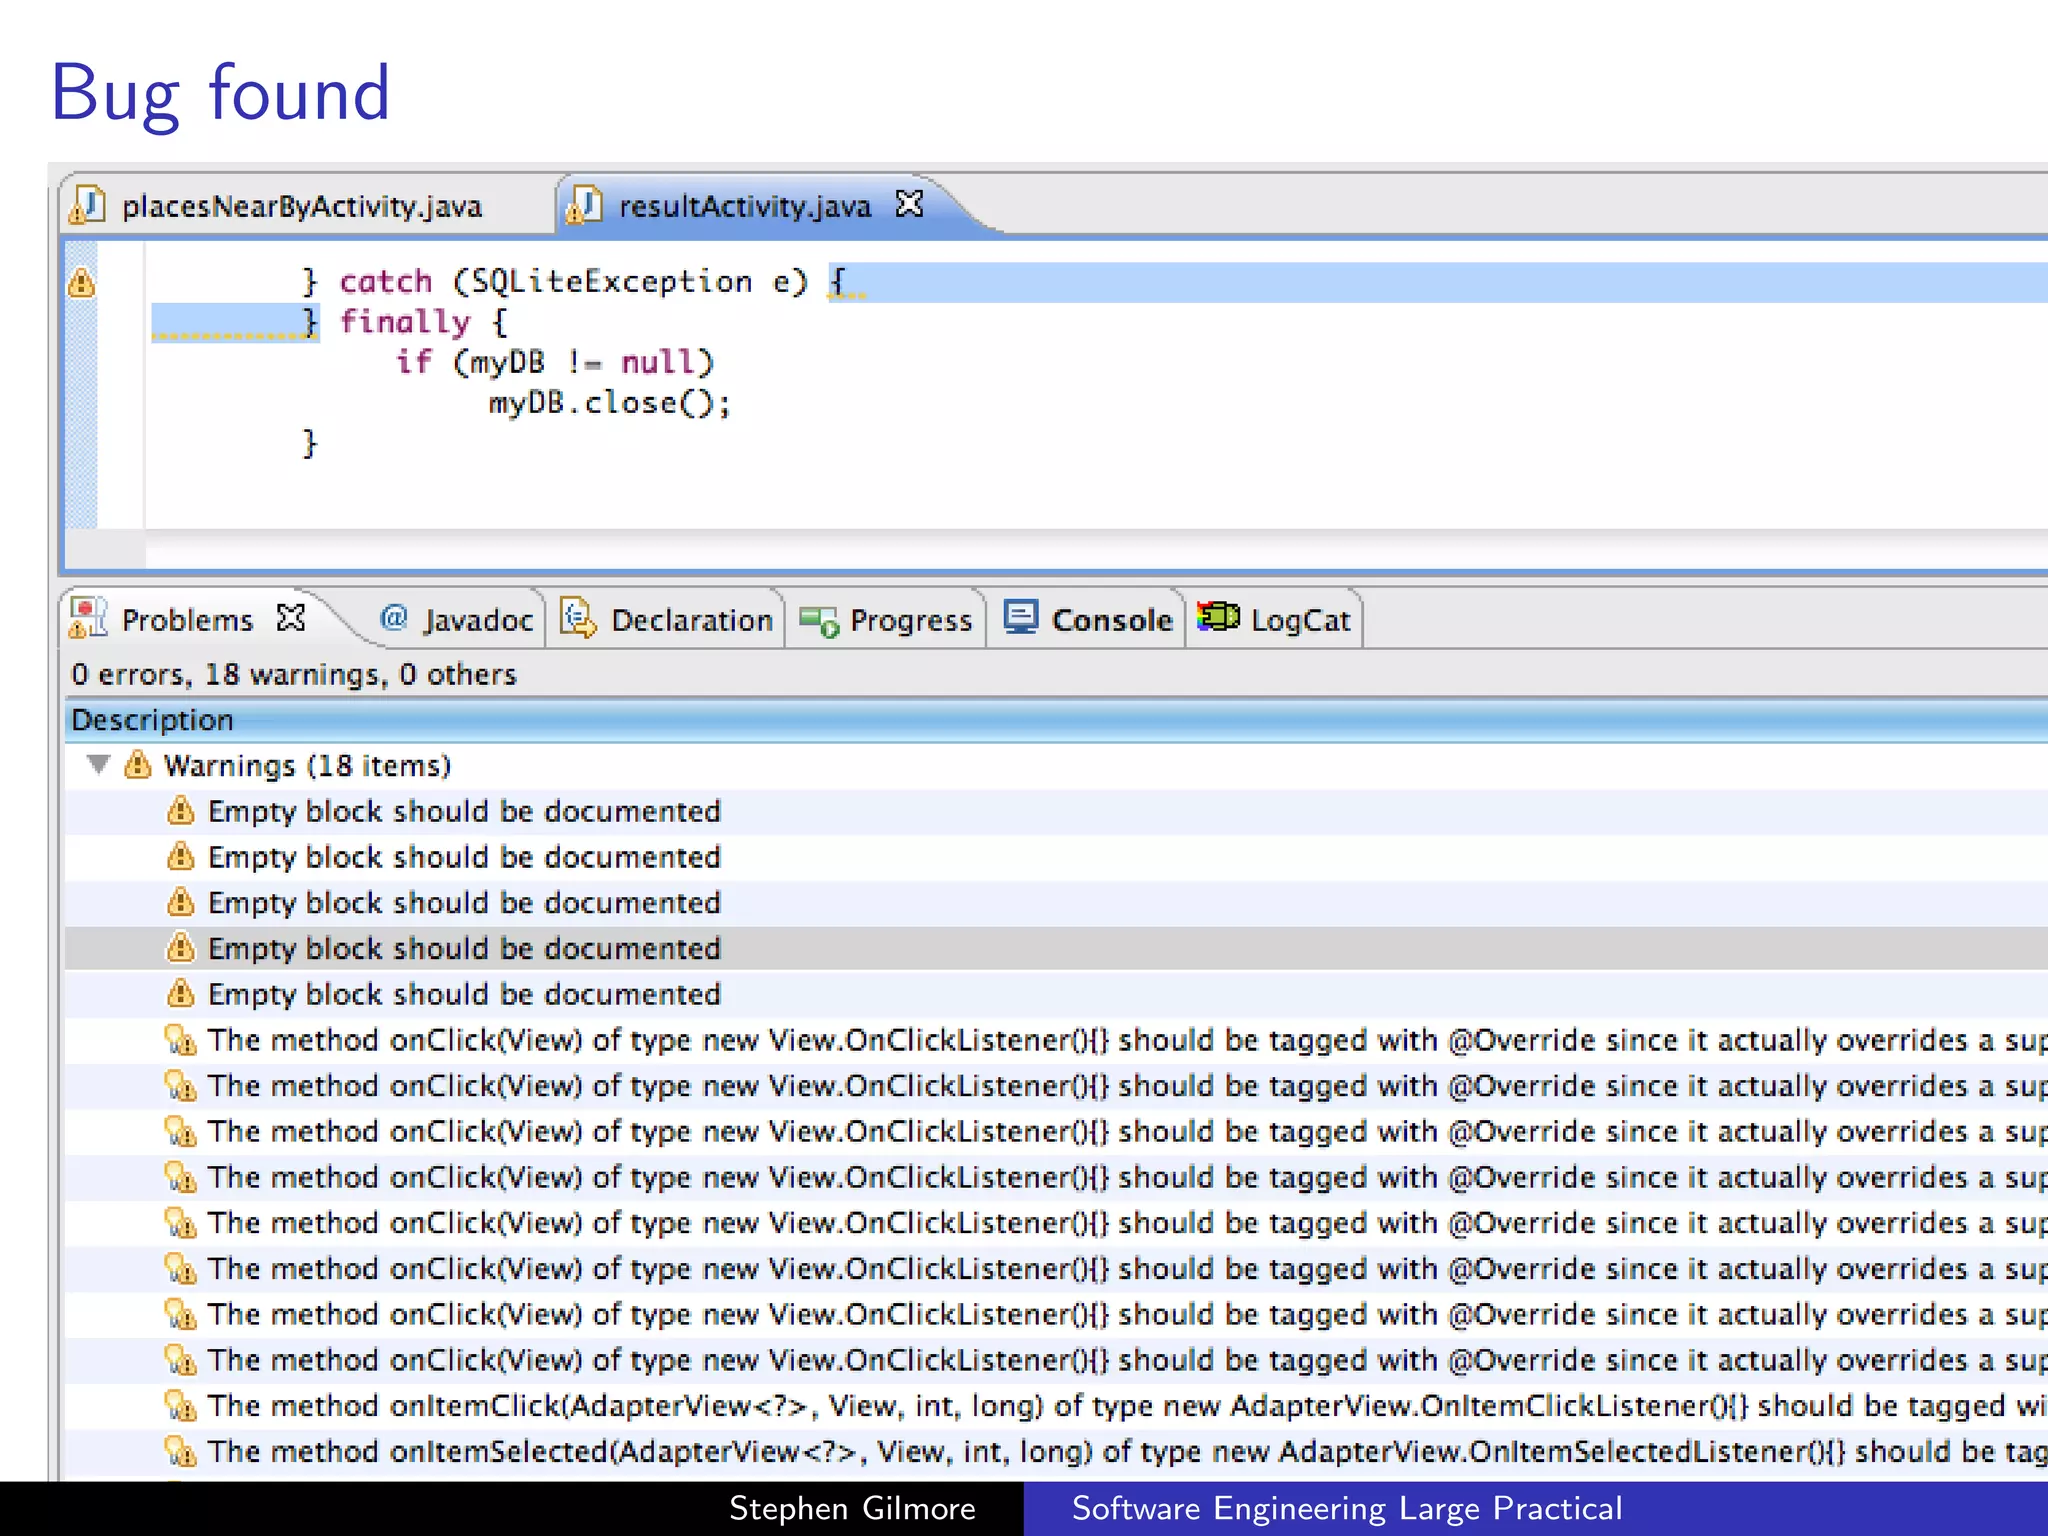Screen dimensions: 2048x1536
Task: Click the Javadoc @ icon
Action: tap(394, 618)
